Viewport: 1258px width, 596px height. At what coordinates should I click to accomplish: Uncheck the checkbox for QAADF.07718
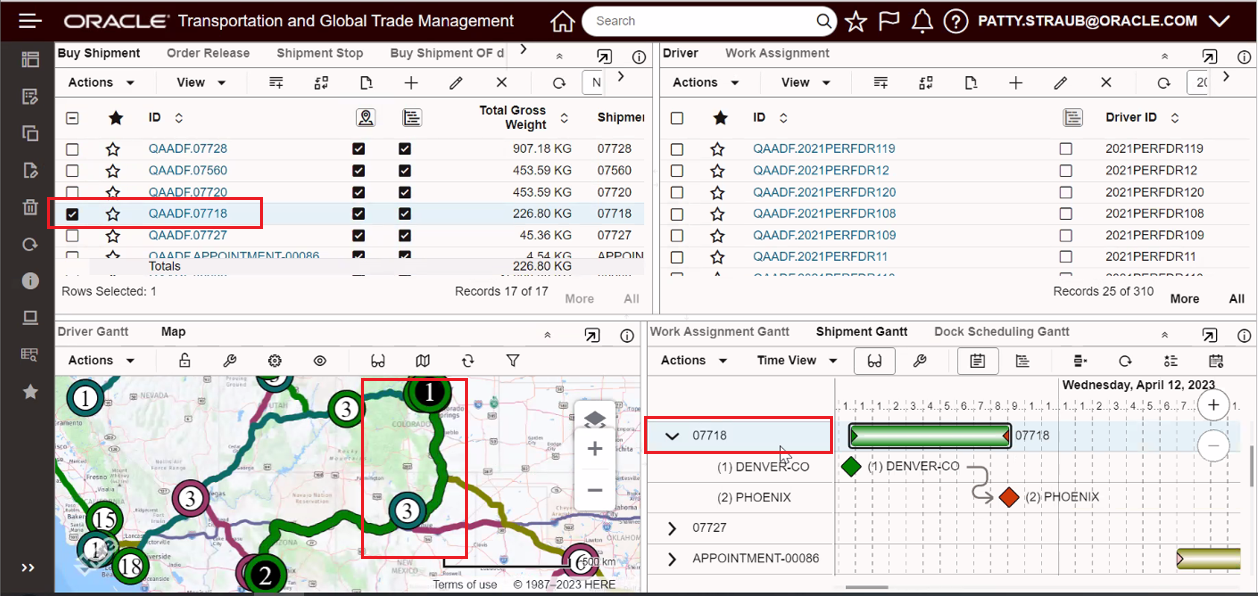point(72,214)
